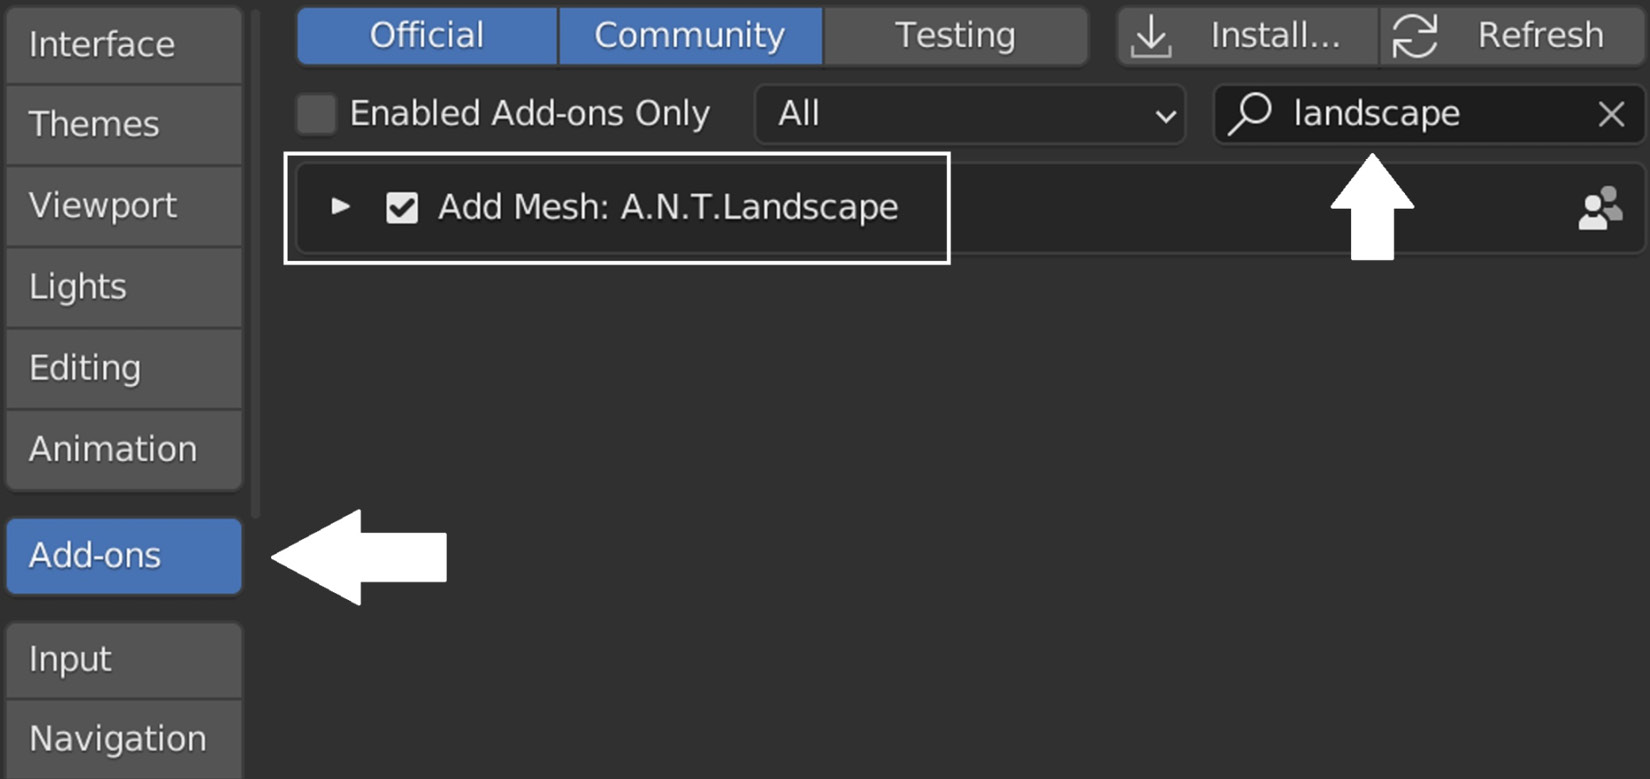Disable the A.N.T.Landscape add-on checkbox
Image resolution: width=1650 pixels, height=779 pixels.
pyautogui.click(x=402, y=208)
